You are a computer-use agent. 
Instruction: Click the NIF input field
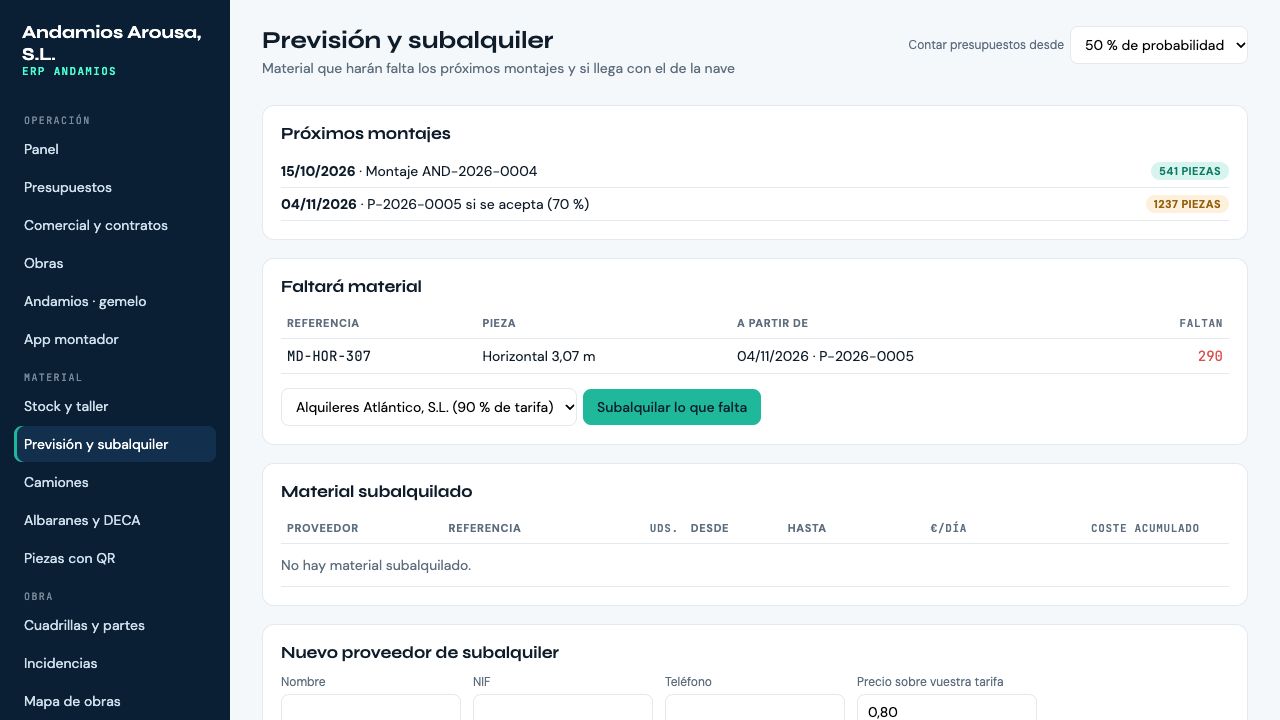tap(563, 708)
